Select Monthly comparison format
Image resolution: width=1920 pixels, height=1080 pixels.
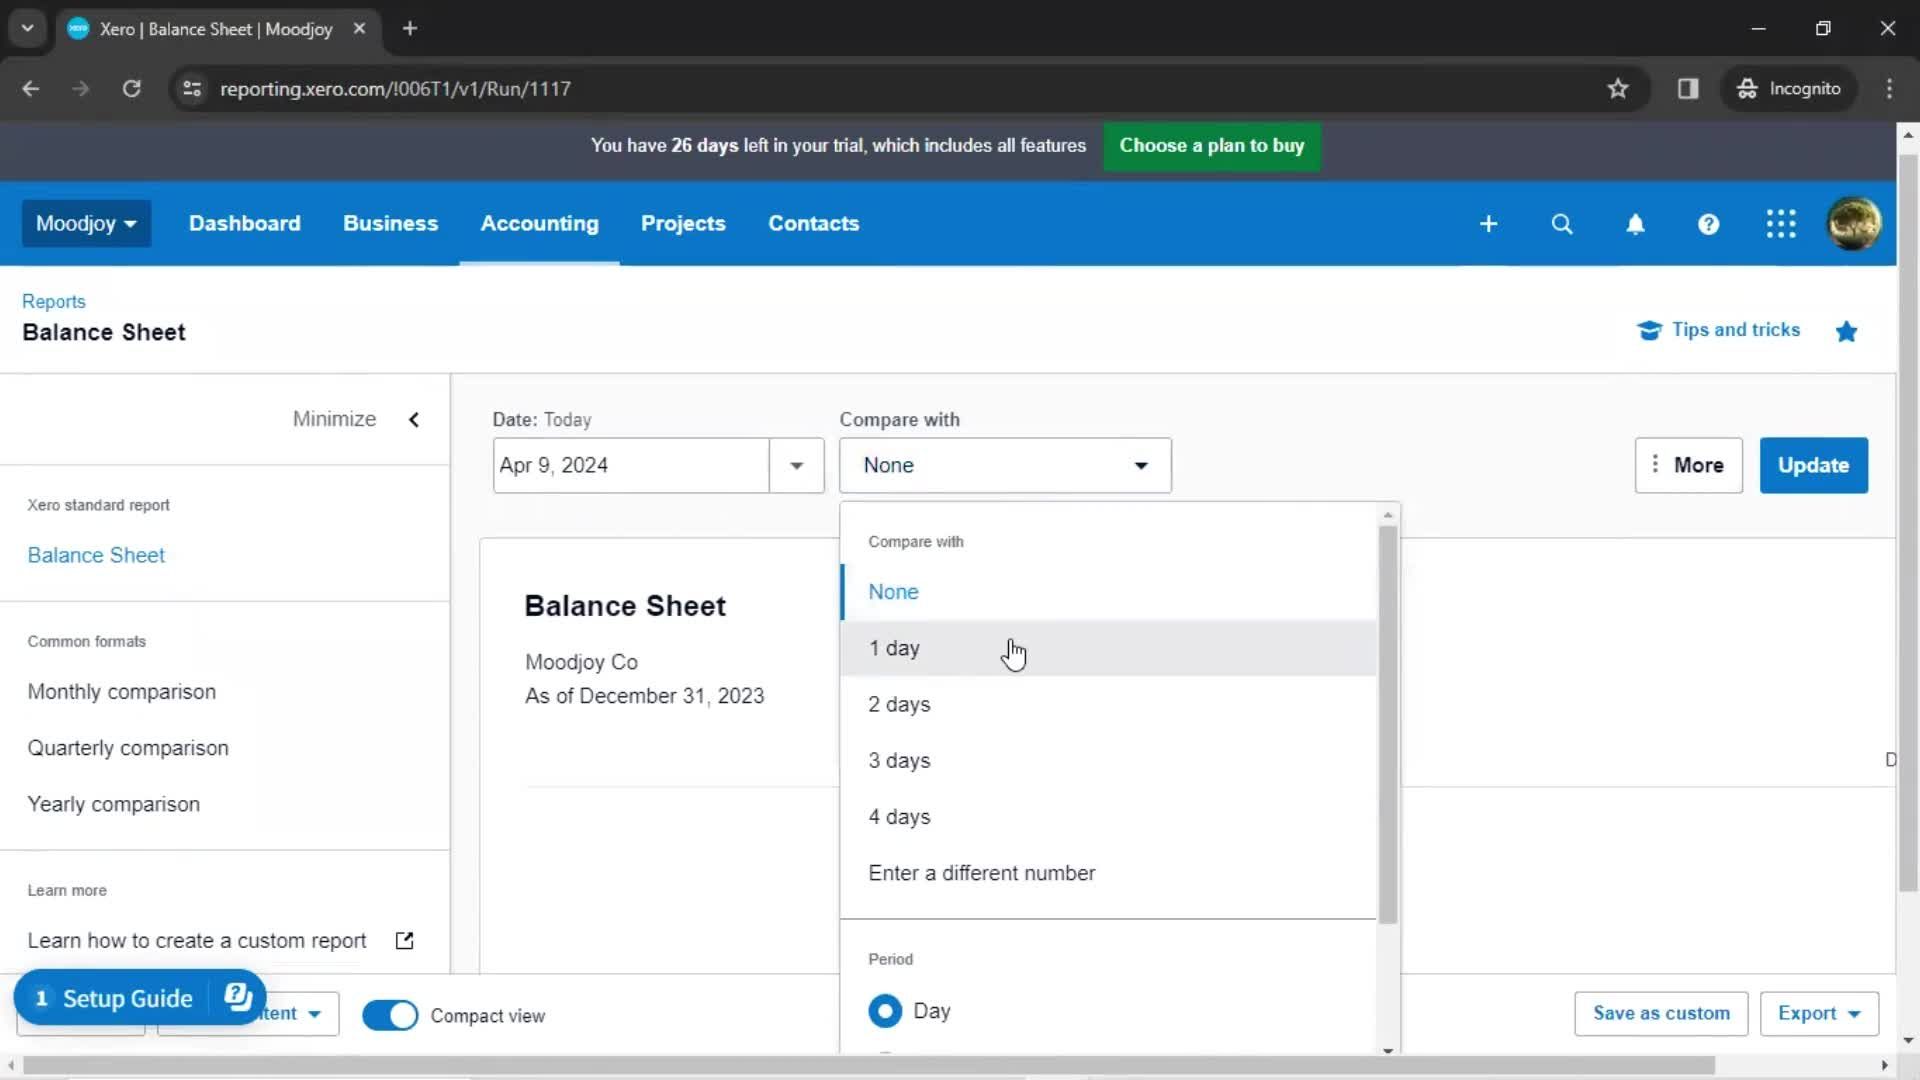tap(121, 692)
